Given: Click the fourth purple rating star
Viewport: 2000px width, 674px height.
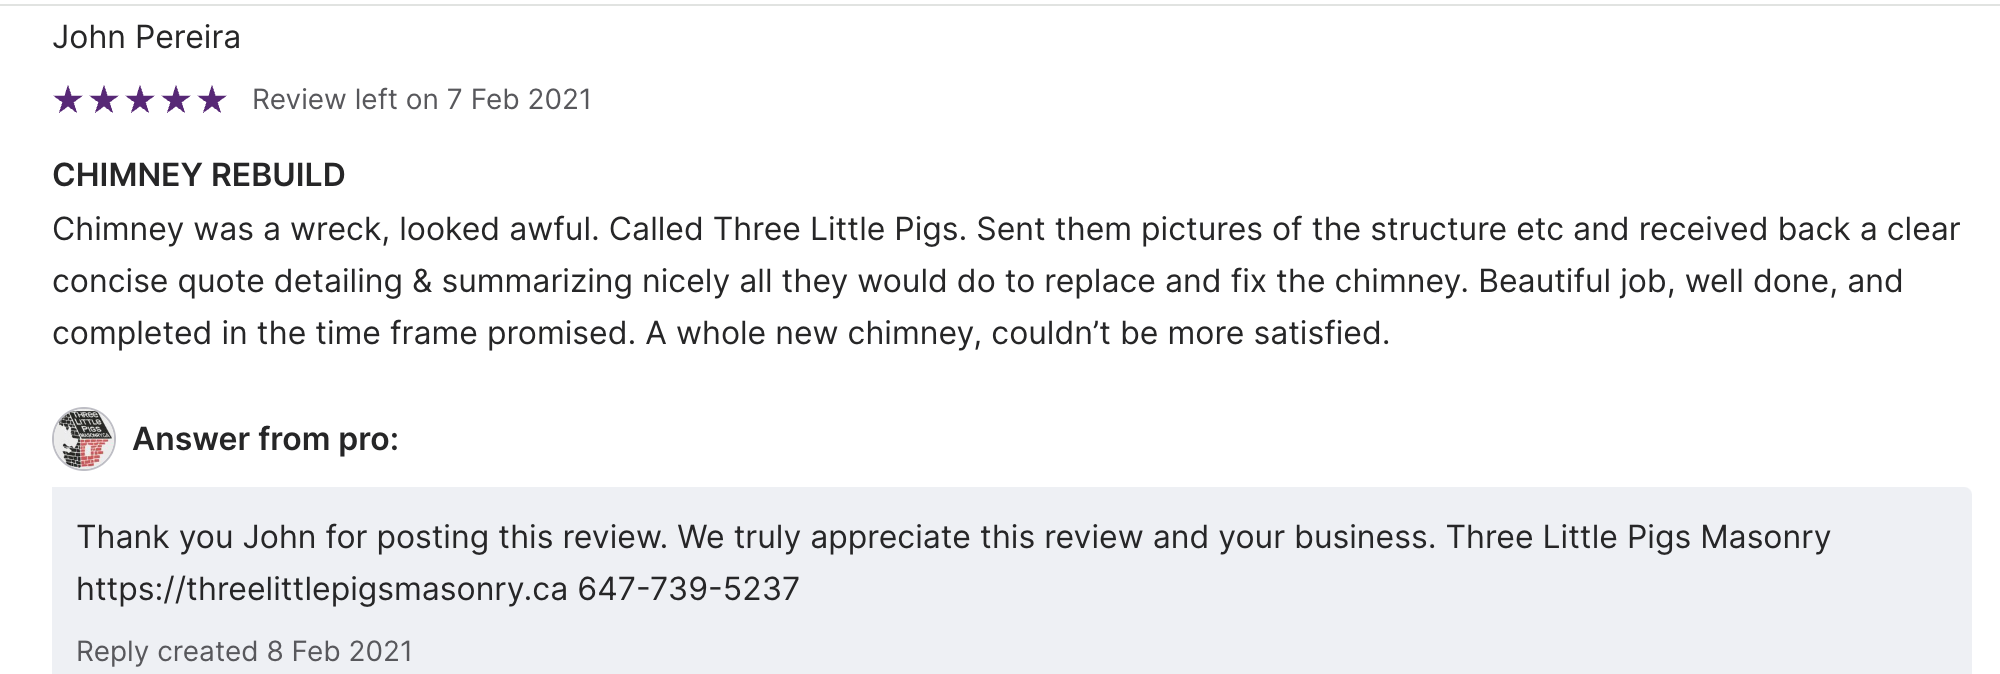Looking at the screenshot, I should 176,100.
